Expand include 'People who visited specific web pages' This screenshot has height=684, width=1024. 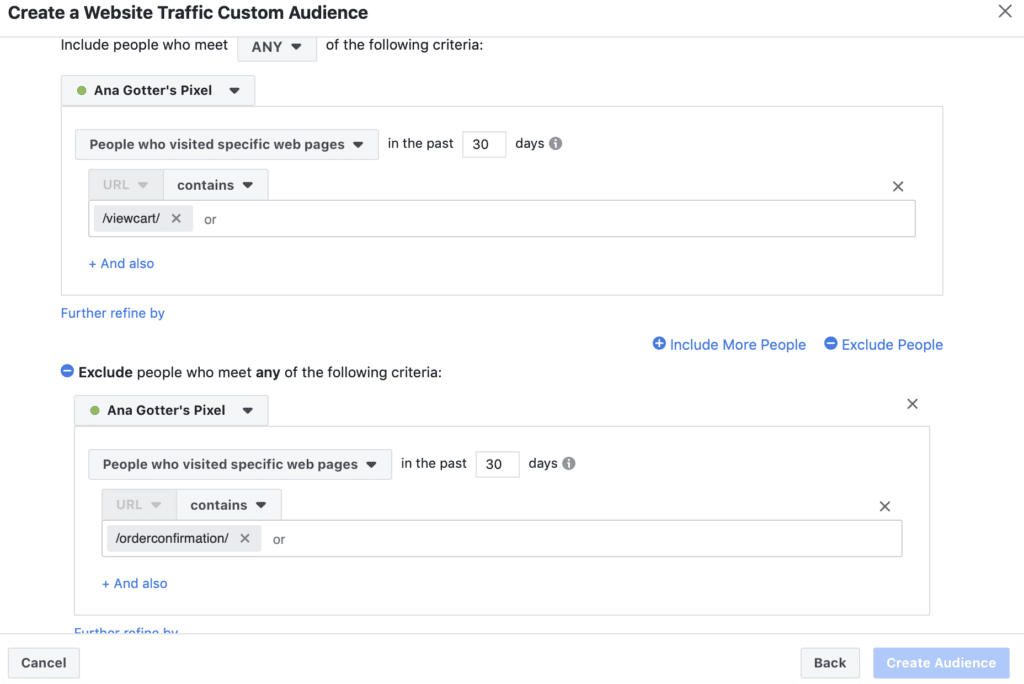coord(226,144)
